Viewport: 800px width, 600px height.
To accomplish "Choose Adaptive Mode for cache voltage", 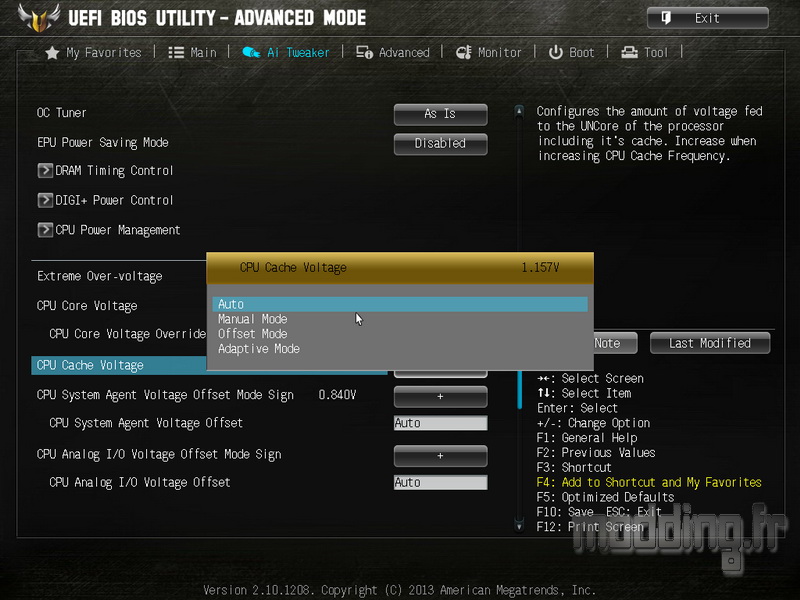I will coord(259,349).
